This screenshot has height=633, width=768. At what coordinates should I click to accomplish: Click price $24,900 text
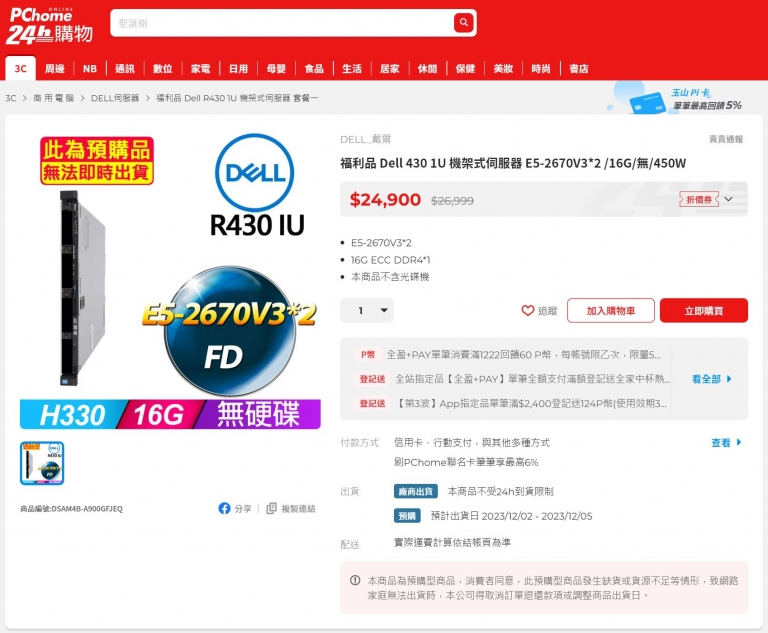pyautogui.click(x=385, y=199)
